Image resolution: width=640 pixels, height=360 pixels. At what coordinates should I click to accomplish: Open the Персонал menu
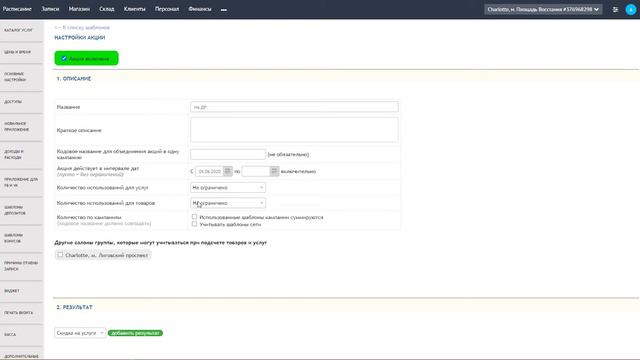[x=167, y=9]
